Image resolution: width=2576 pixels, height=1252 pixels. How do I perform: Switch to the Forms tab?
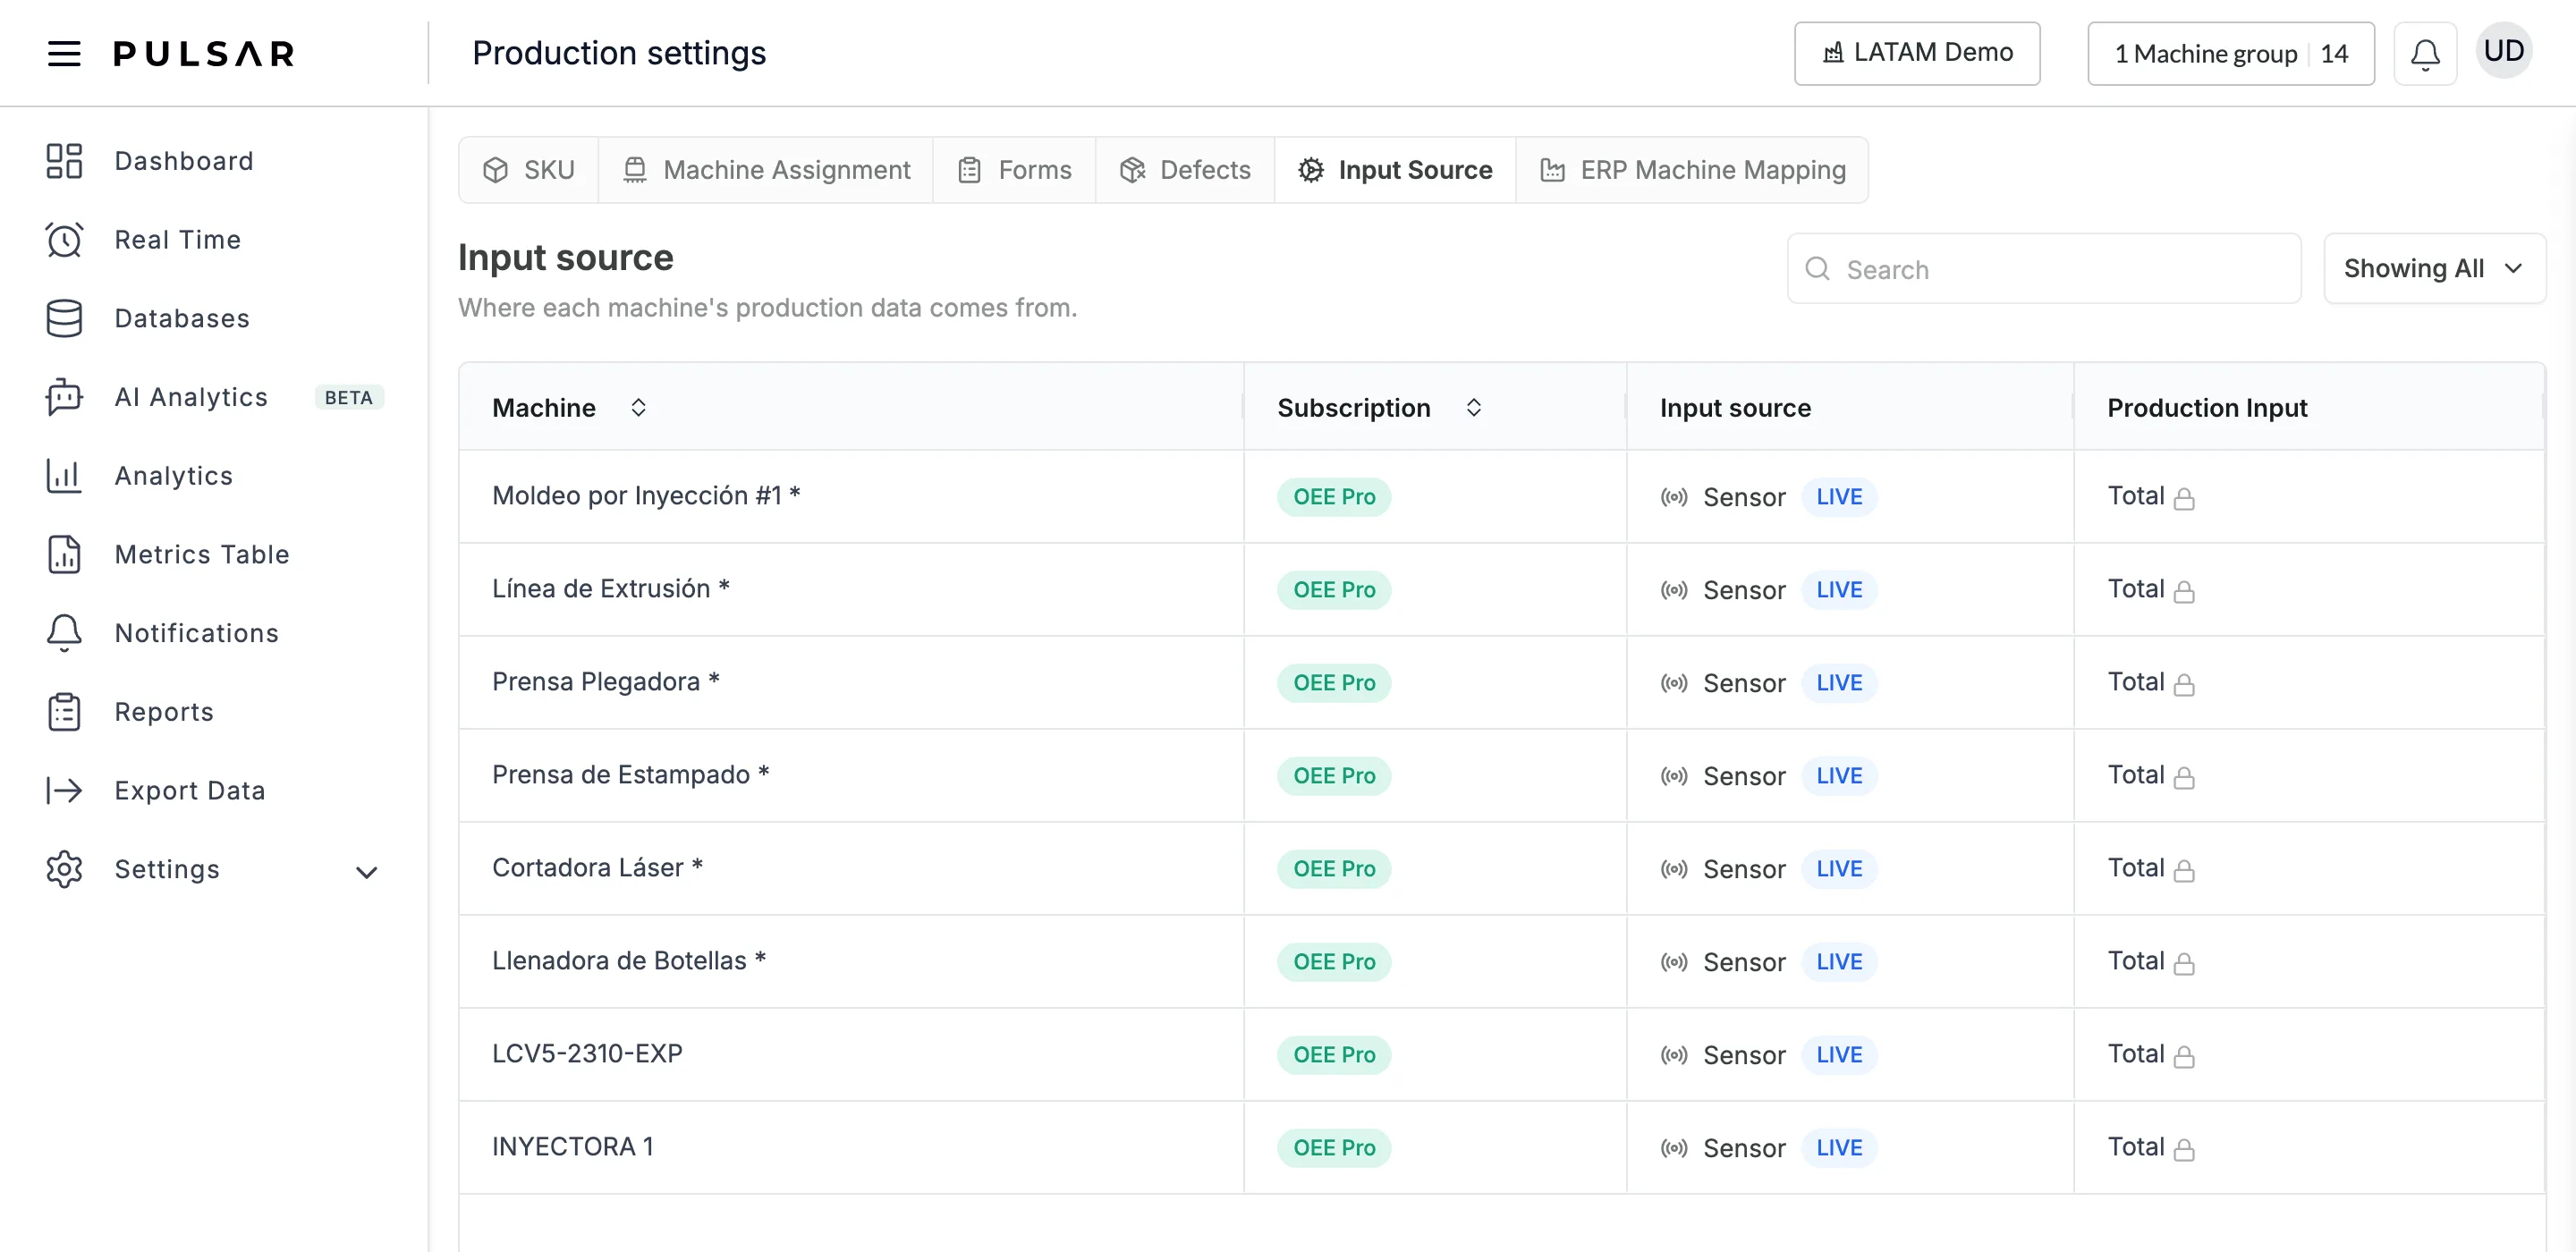pos(1014,170)
